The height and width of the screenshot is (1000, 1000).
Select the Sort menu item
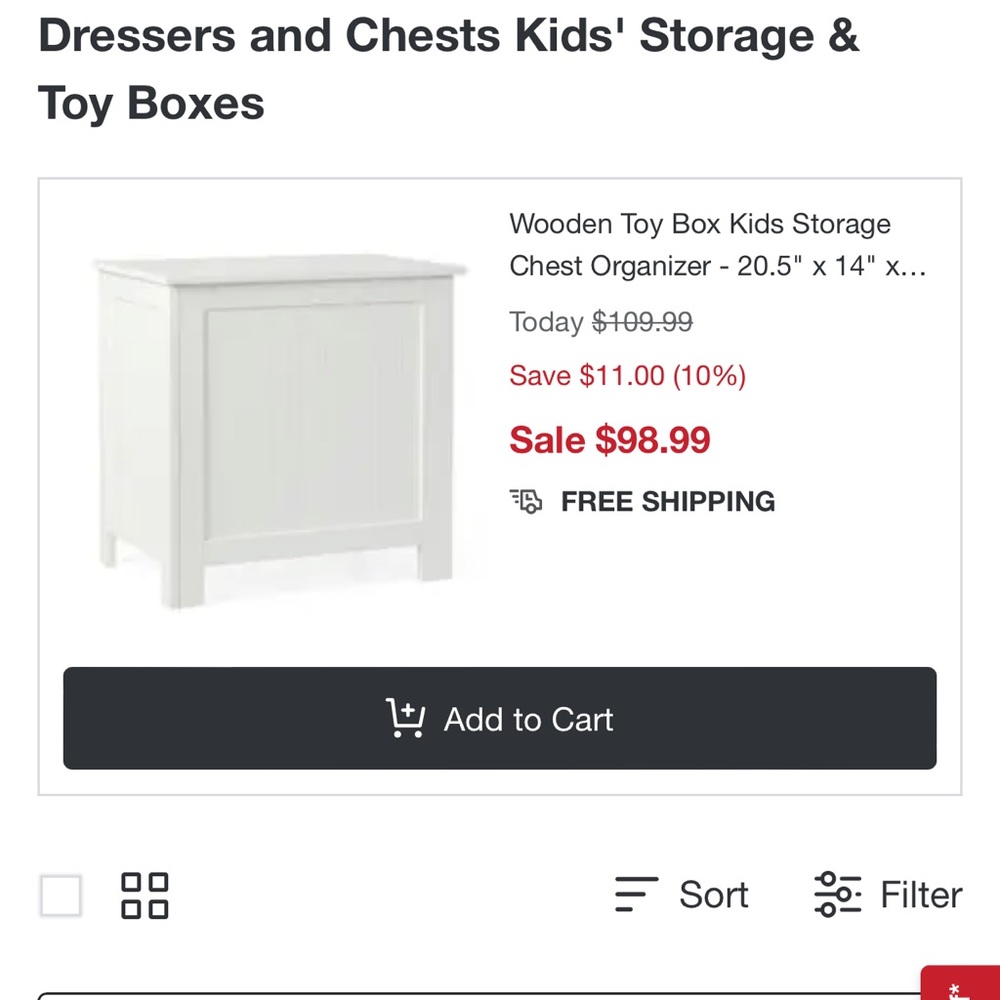(x=713, y=895)
